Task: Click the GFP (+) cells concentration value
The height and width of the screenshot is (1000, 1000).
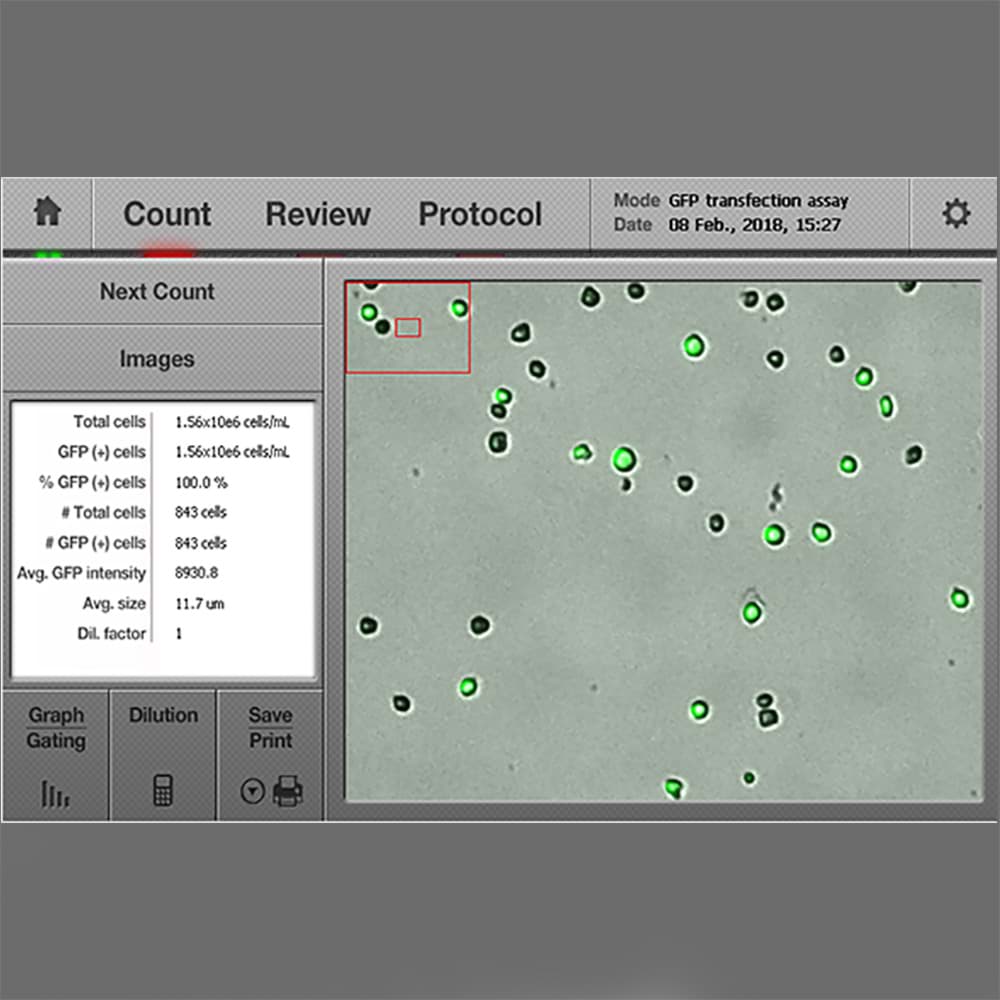Action: 232,452
